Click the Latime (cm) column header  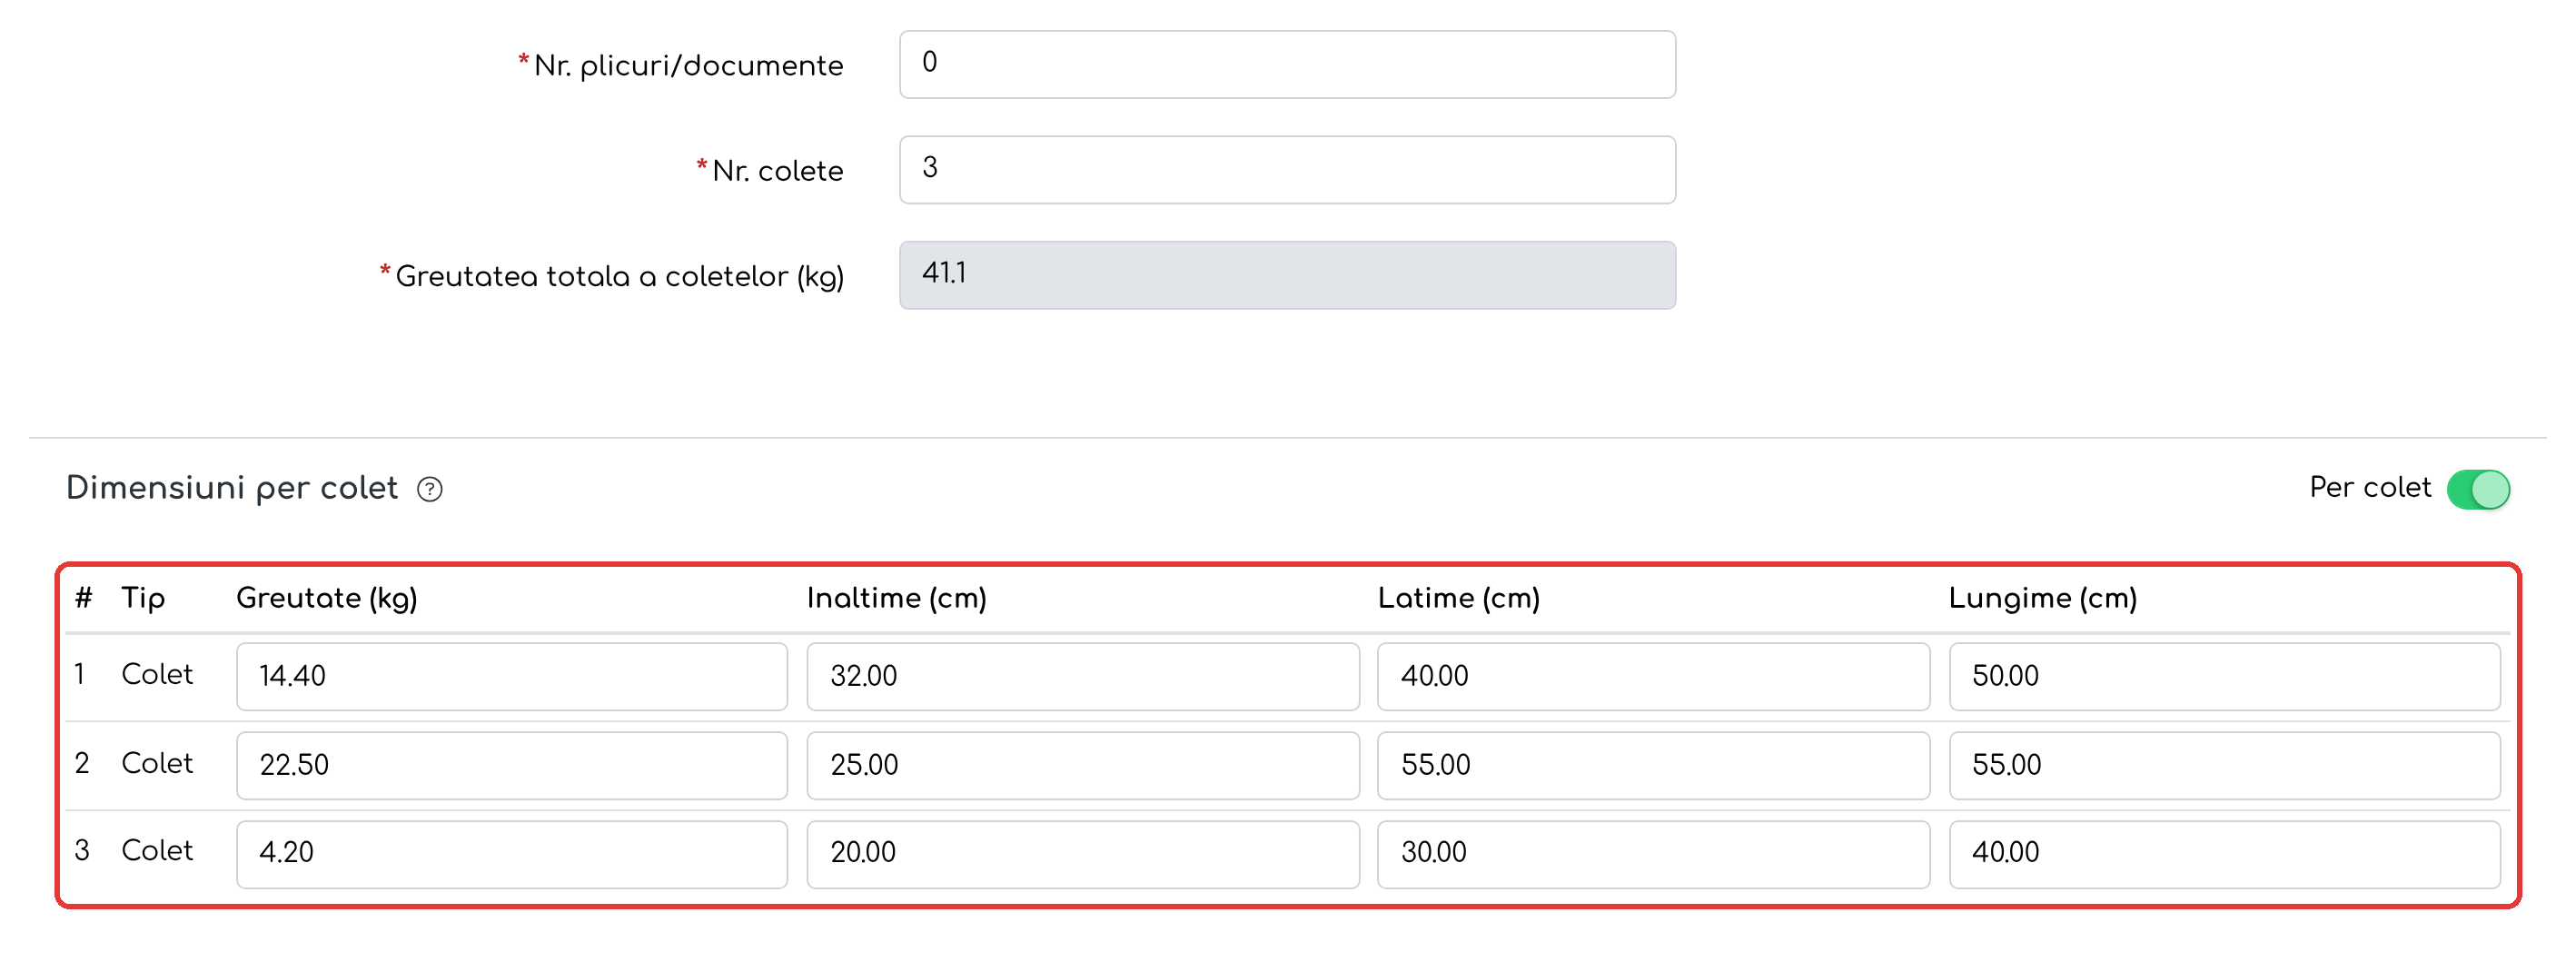click(1459, 598)
